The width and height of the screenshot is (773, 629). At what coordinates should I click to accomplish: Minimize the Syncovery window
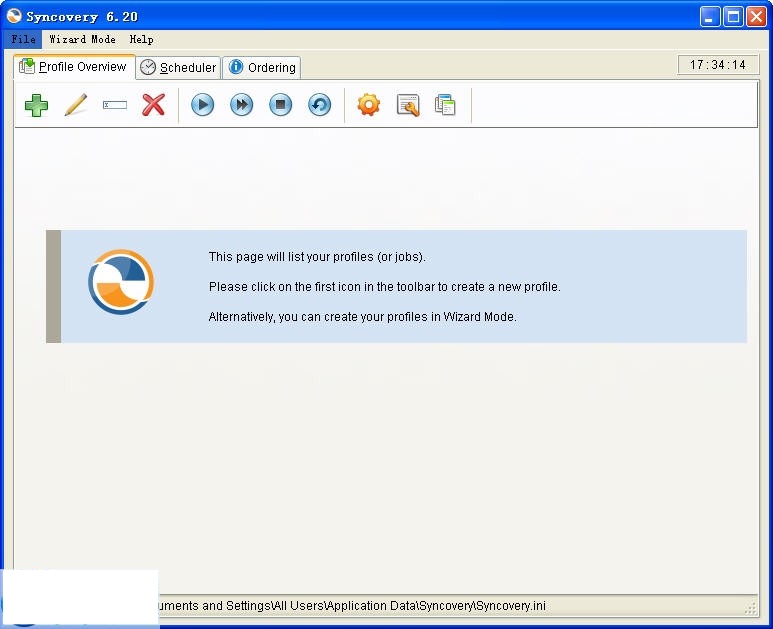[x=710, y=17]
